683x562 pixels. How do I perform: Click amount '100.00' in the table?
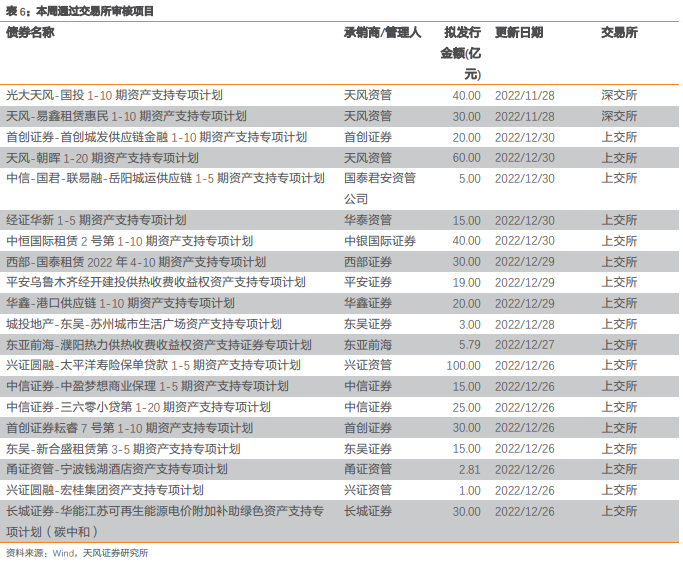(x=463, y=366)
